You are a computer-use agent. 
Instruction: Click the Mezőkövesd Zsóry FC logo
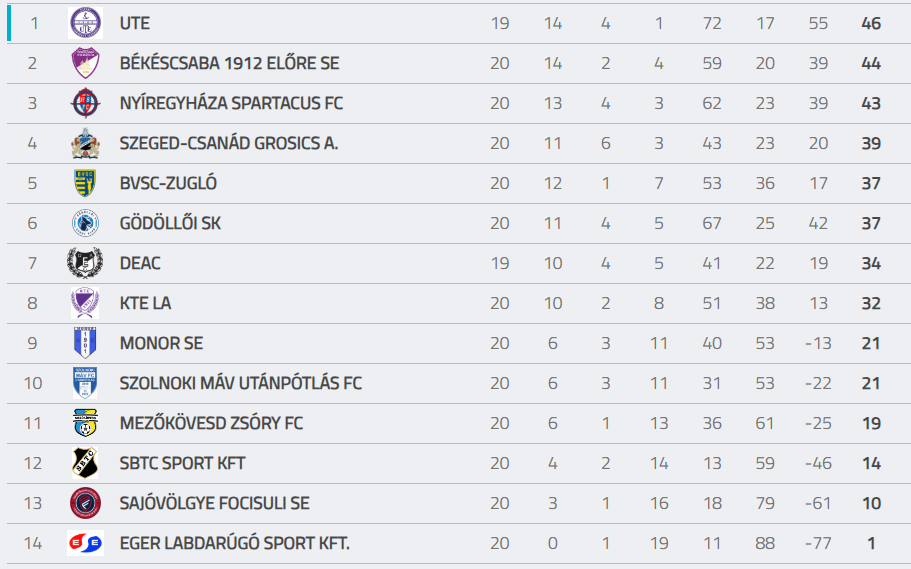click(85, 423)
